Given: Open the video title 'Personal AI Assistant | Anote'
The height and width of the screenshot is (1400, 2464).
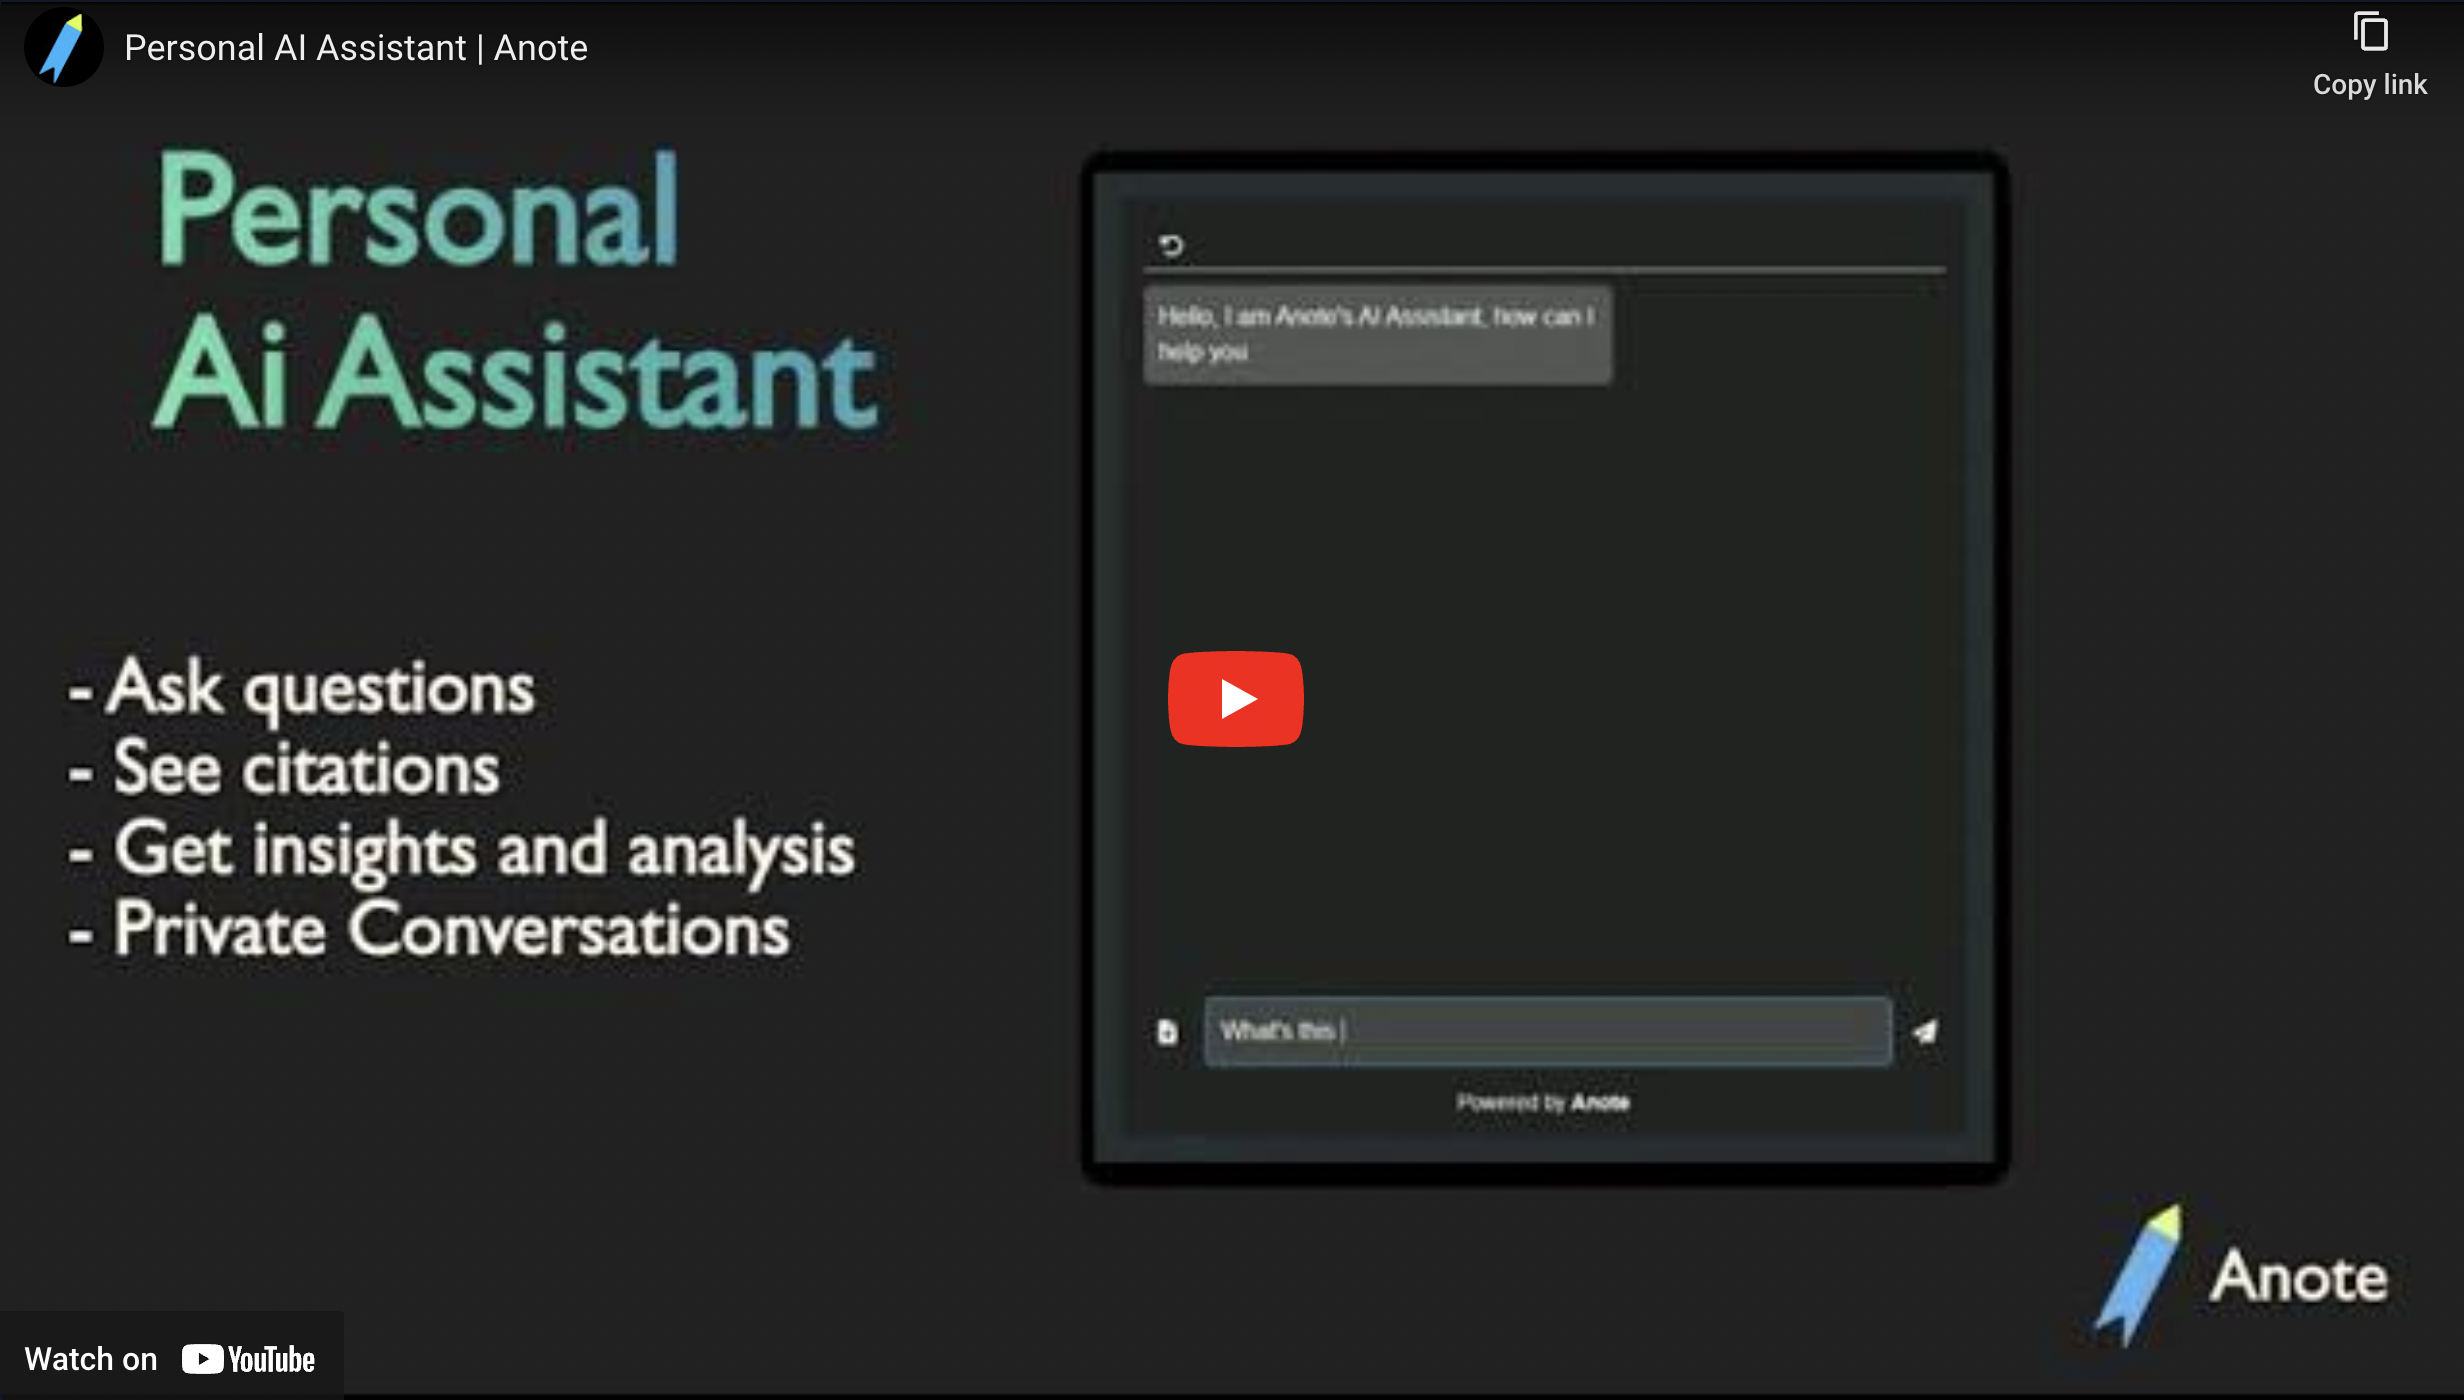Looking at the screenshot, I should [356, 48].
